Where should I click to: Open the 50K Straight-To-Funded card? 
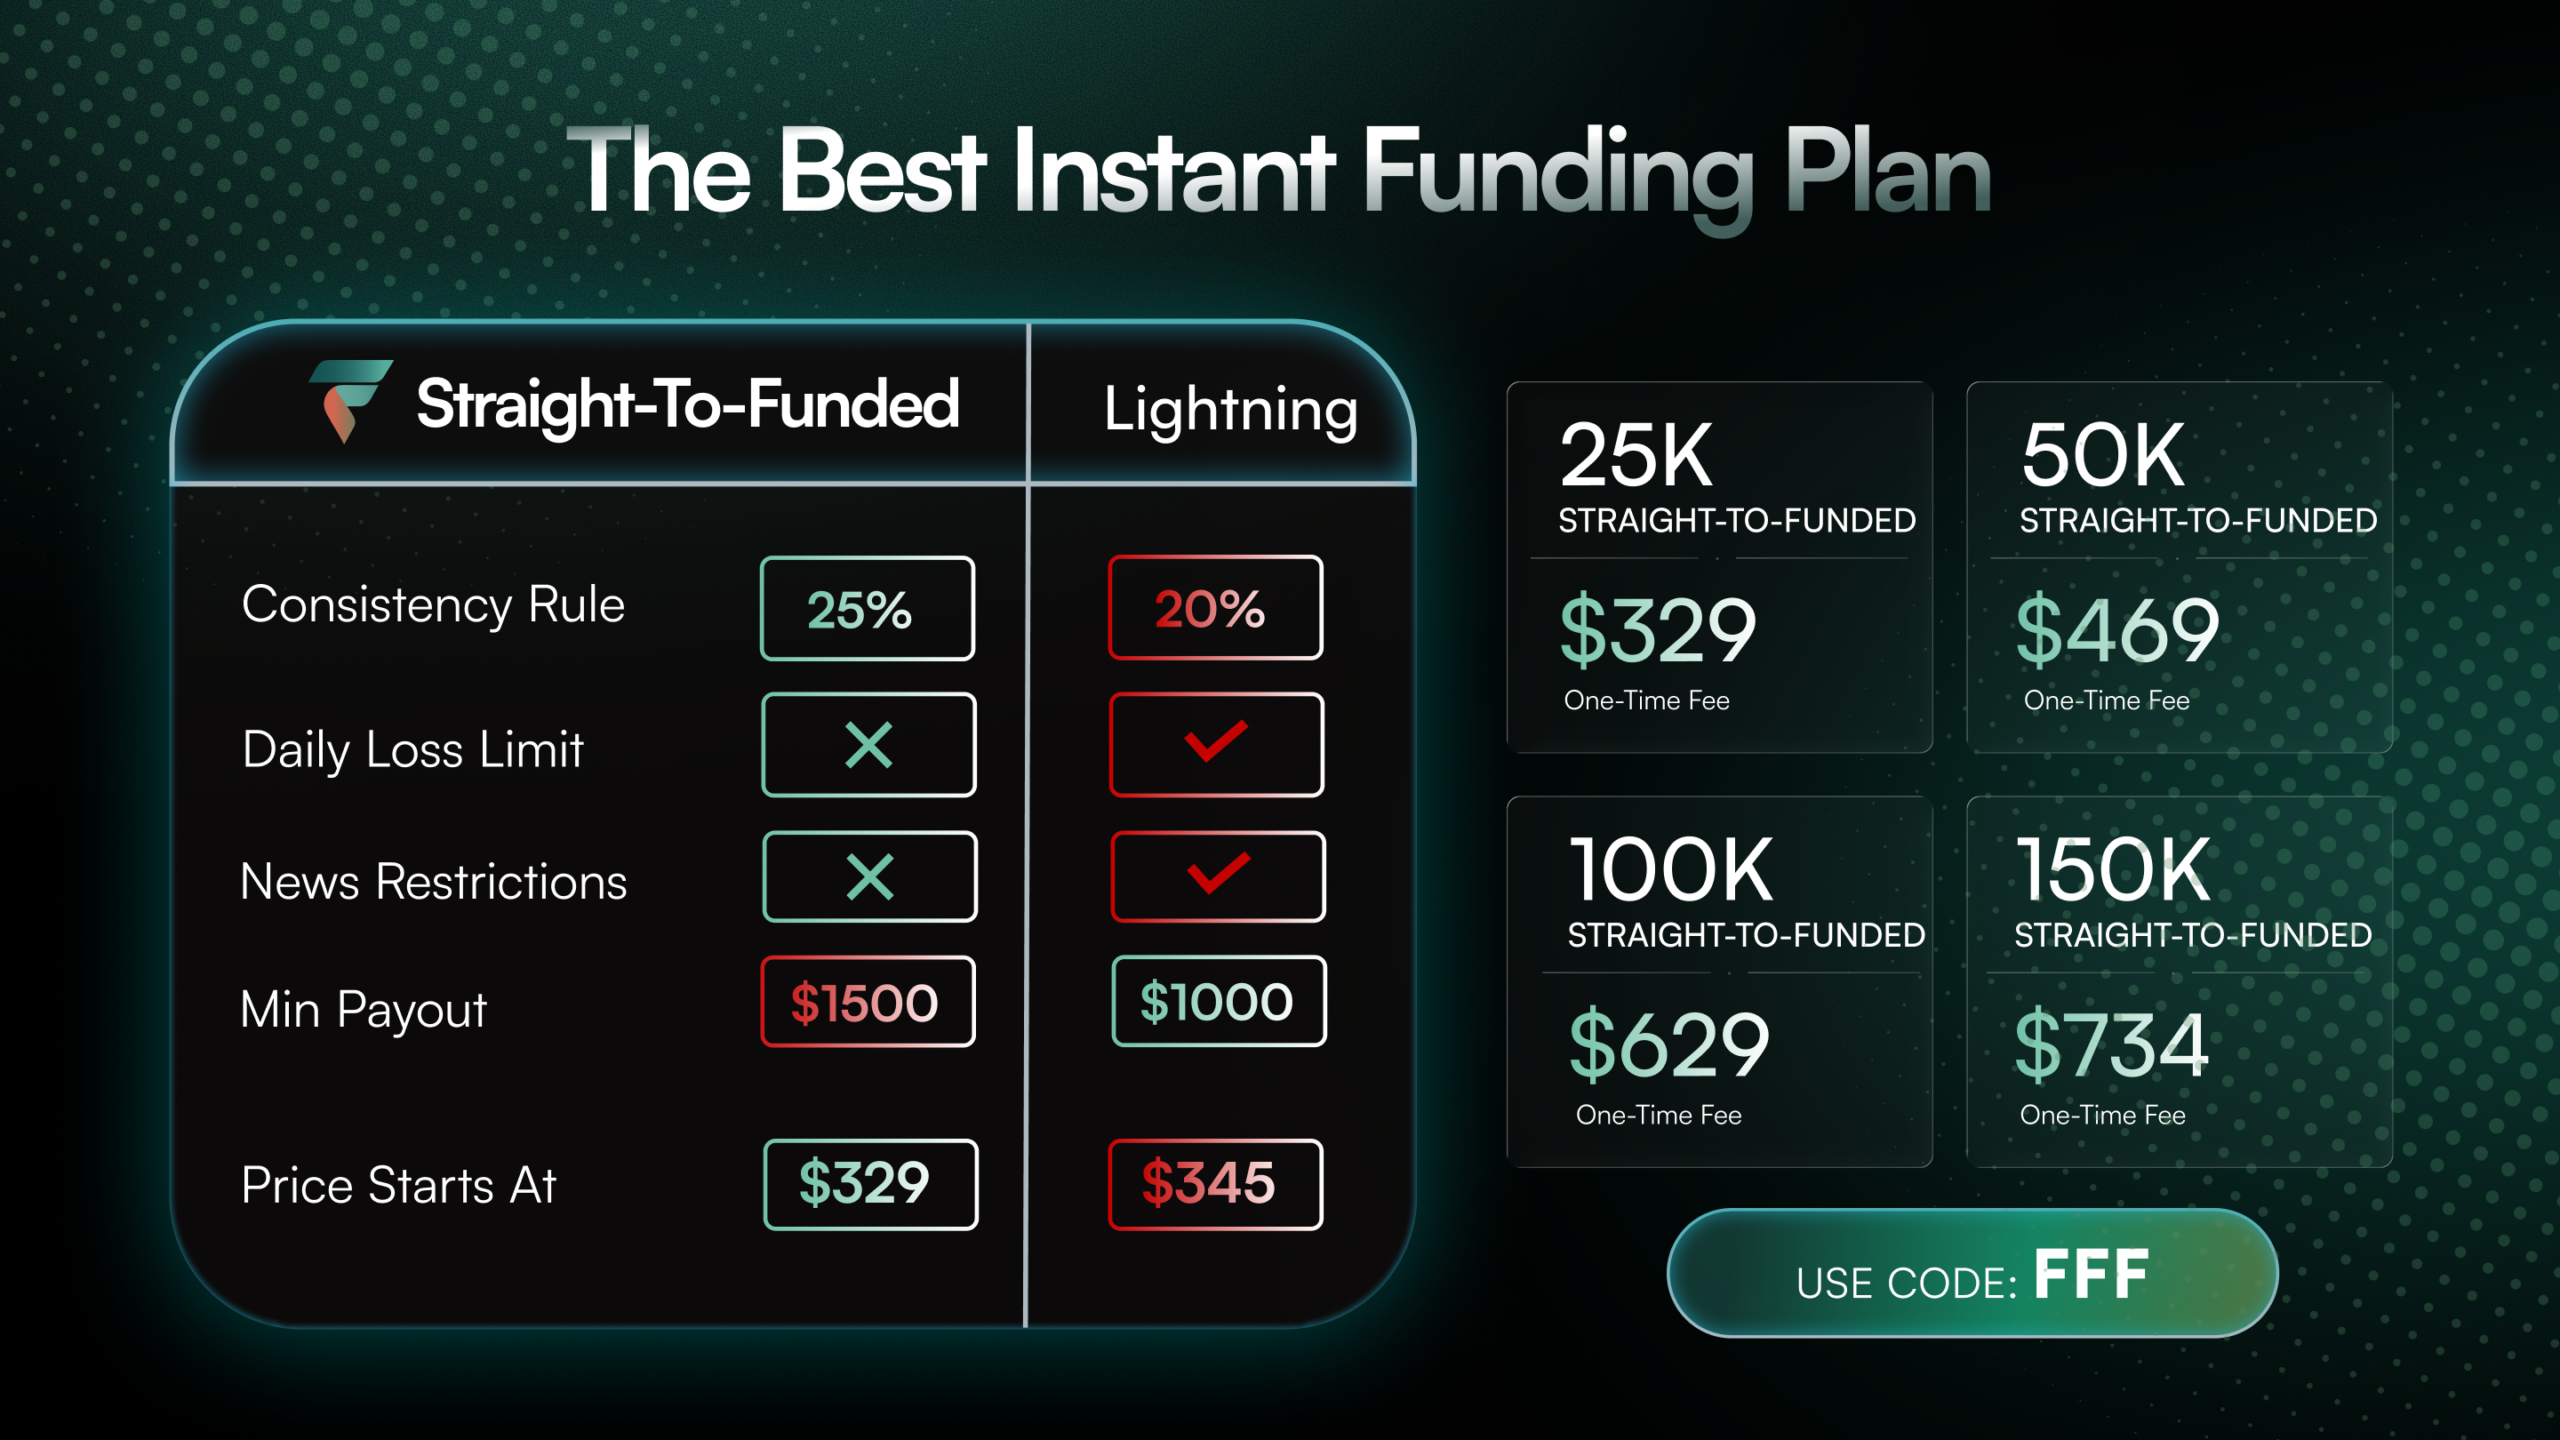tap(2179, 567)
